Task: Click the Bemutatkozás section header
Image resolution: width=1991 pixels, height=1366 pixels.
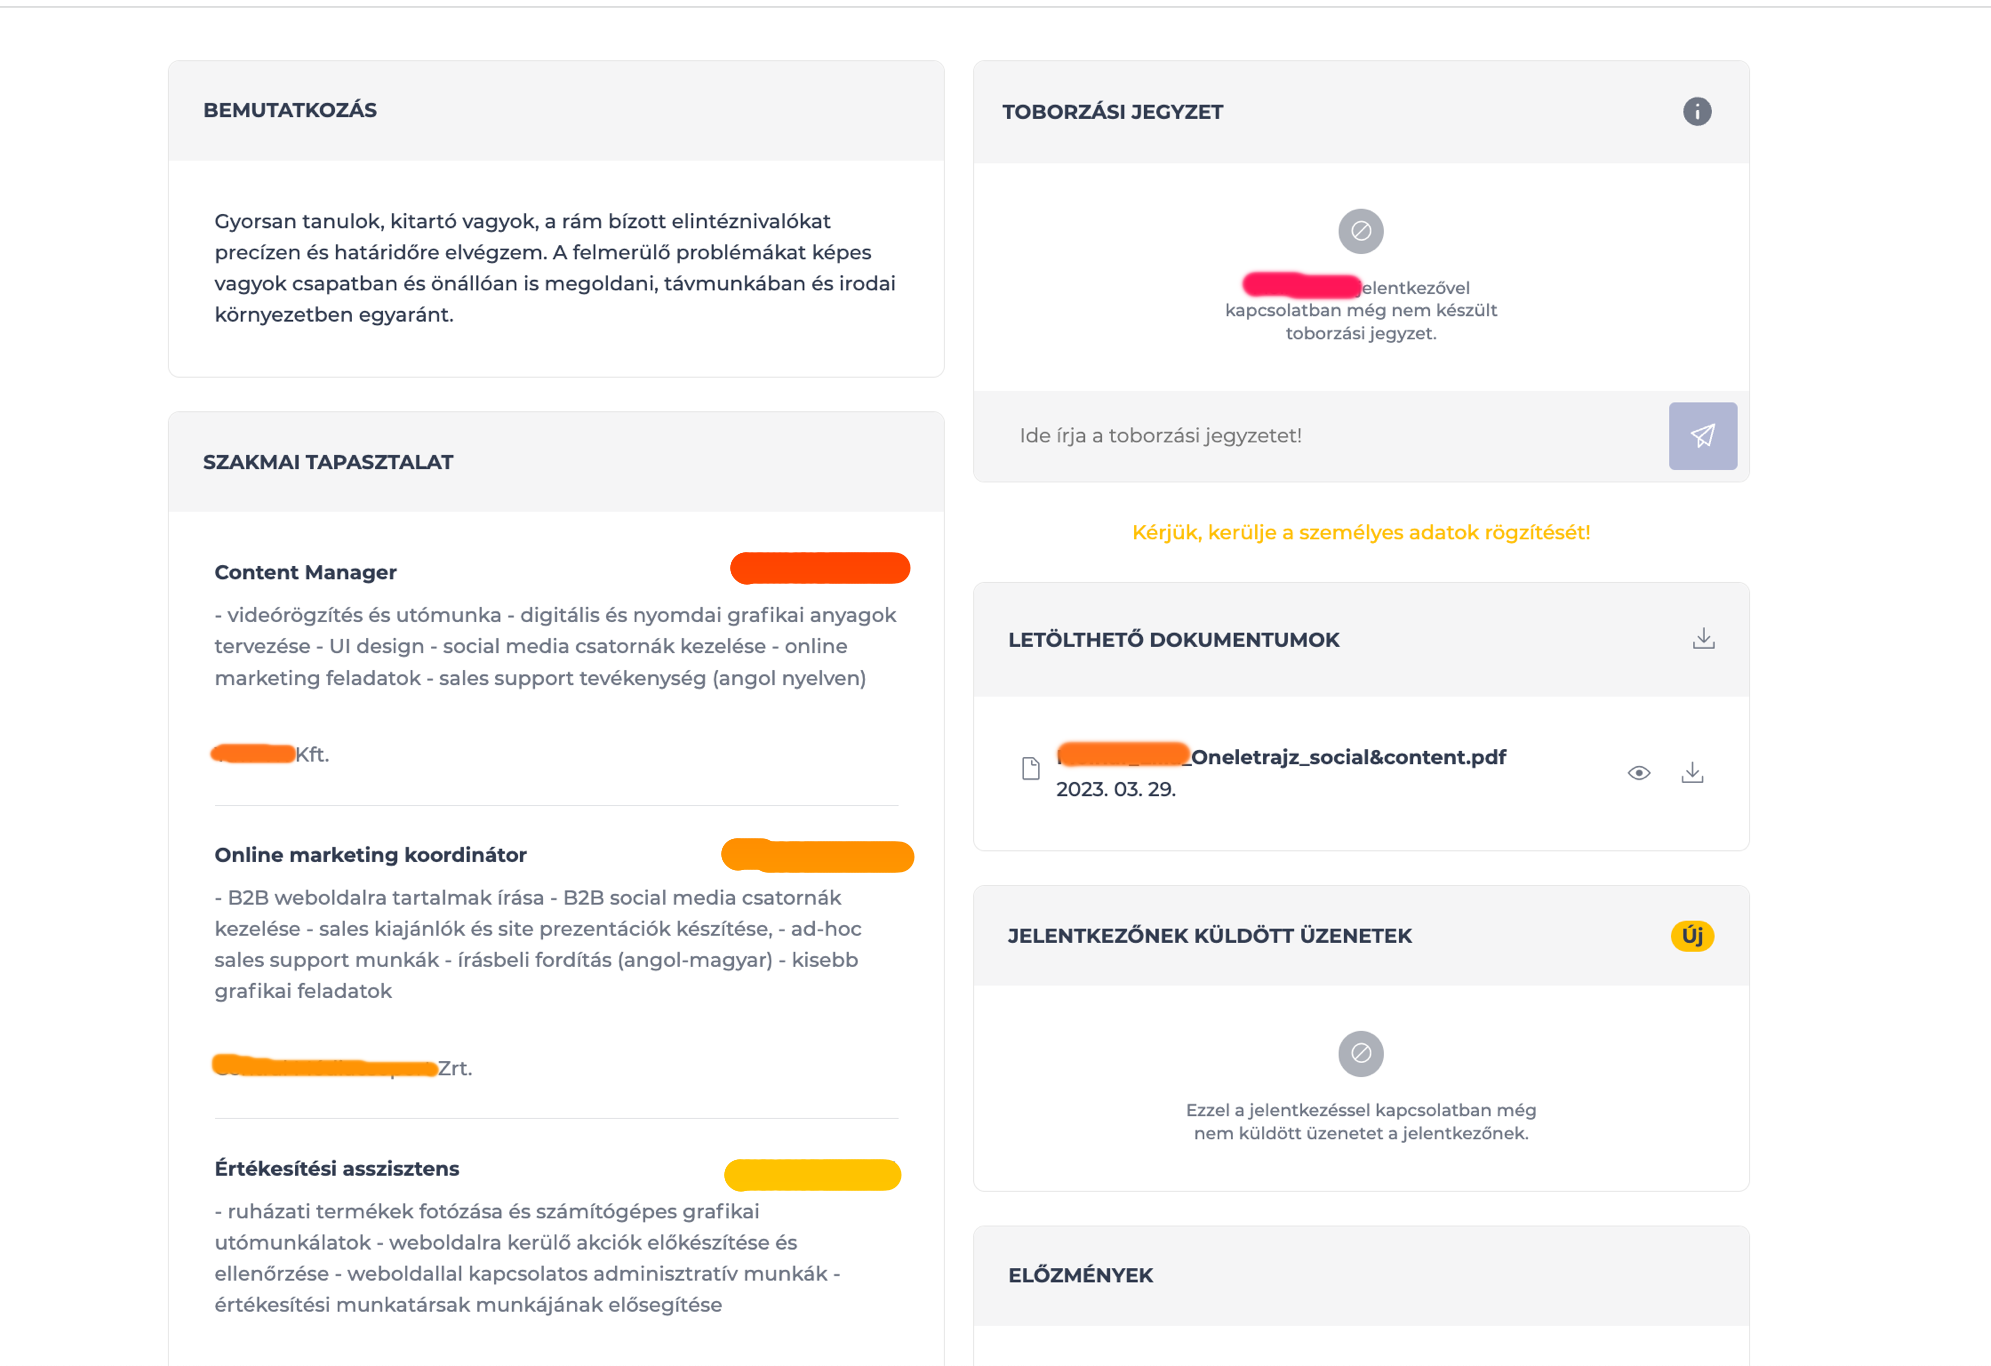Action: (x=290, y=110)
